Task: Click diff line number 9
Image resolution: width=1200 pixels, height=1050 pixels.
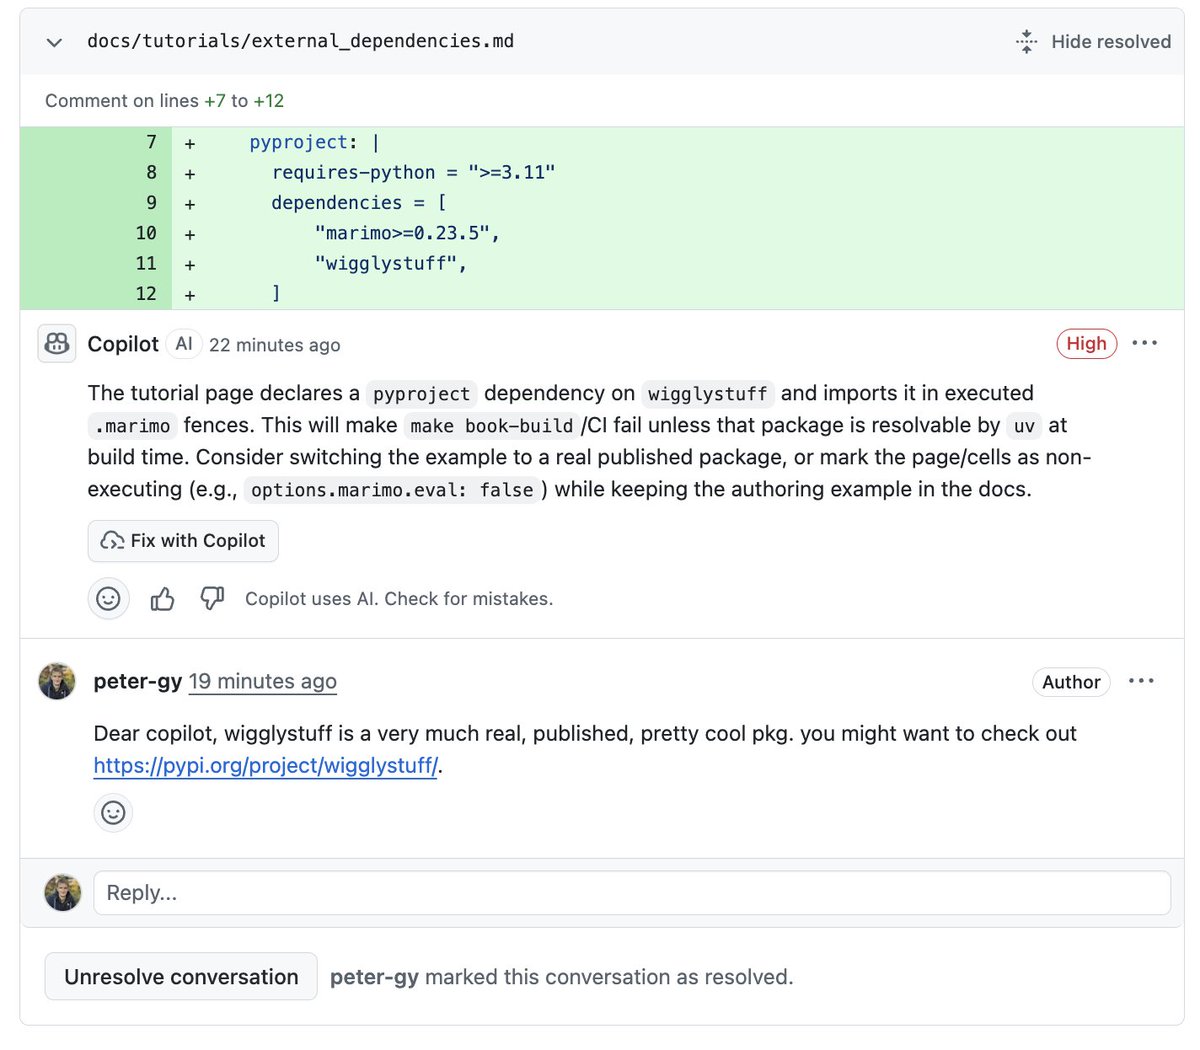Action: (152, 202)
